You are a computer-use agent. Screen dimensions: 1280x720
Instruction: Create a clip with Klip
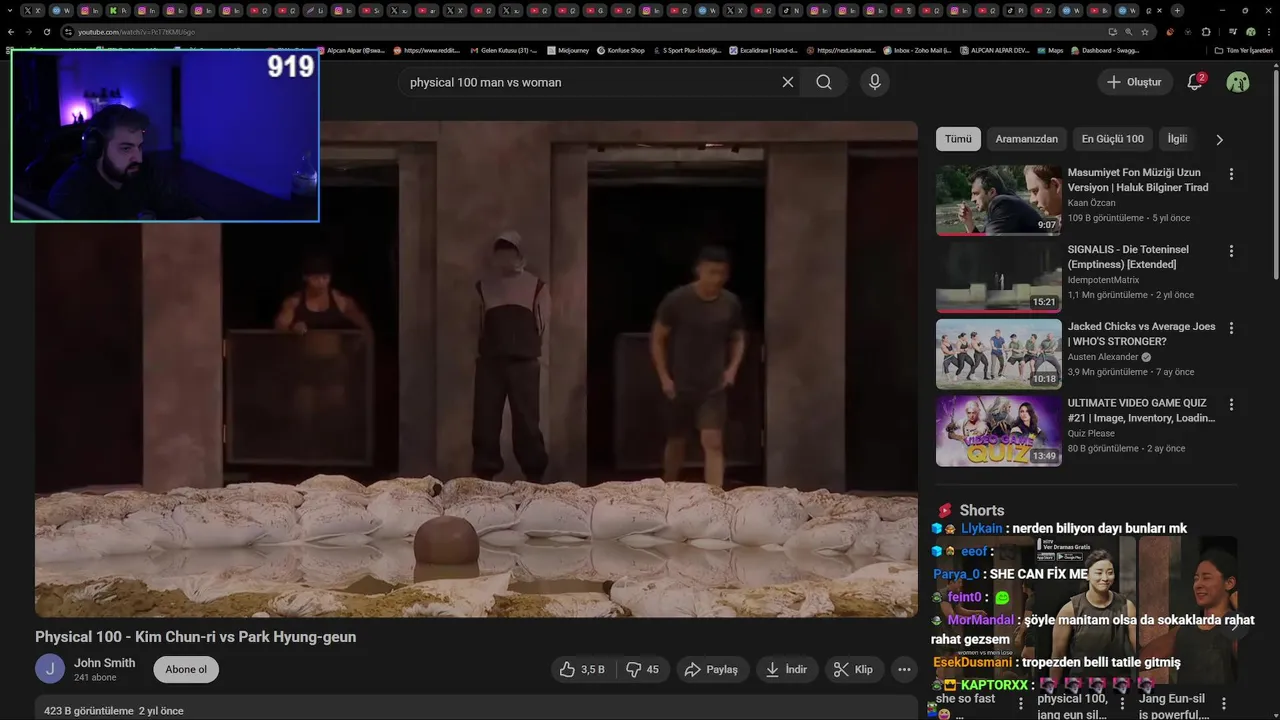854,670
